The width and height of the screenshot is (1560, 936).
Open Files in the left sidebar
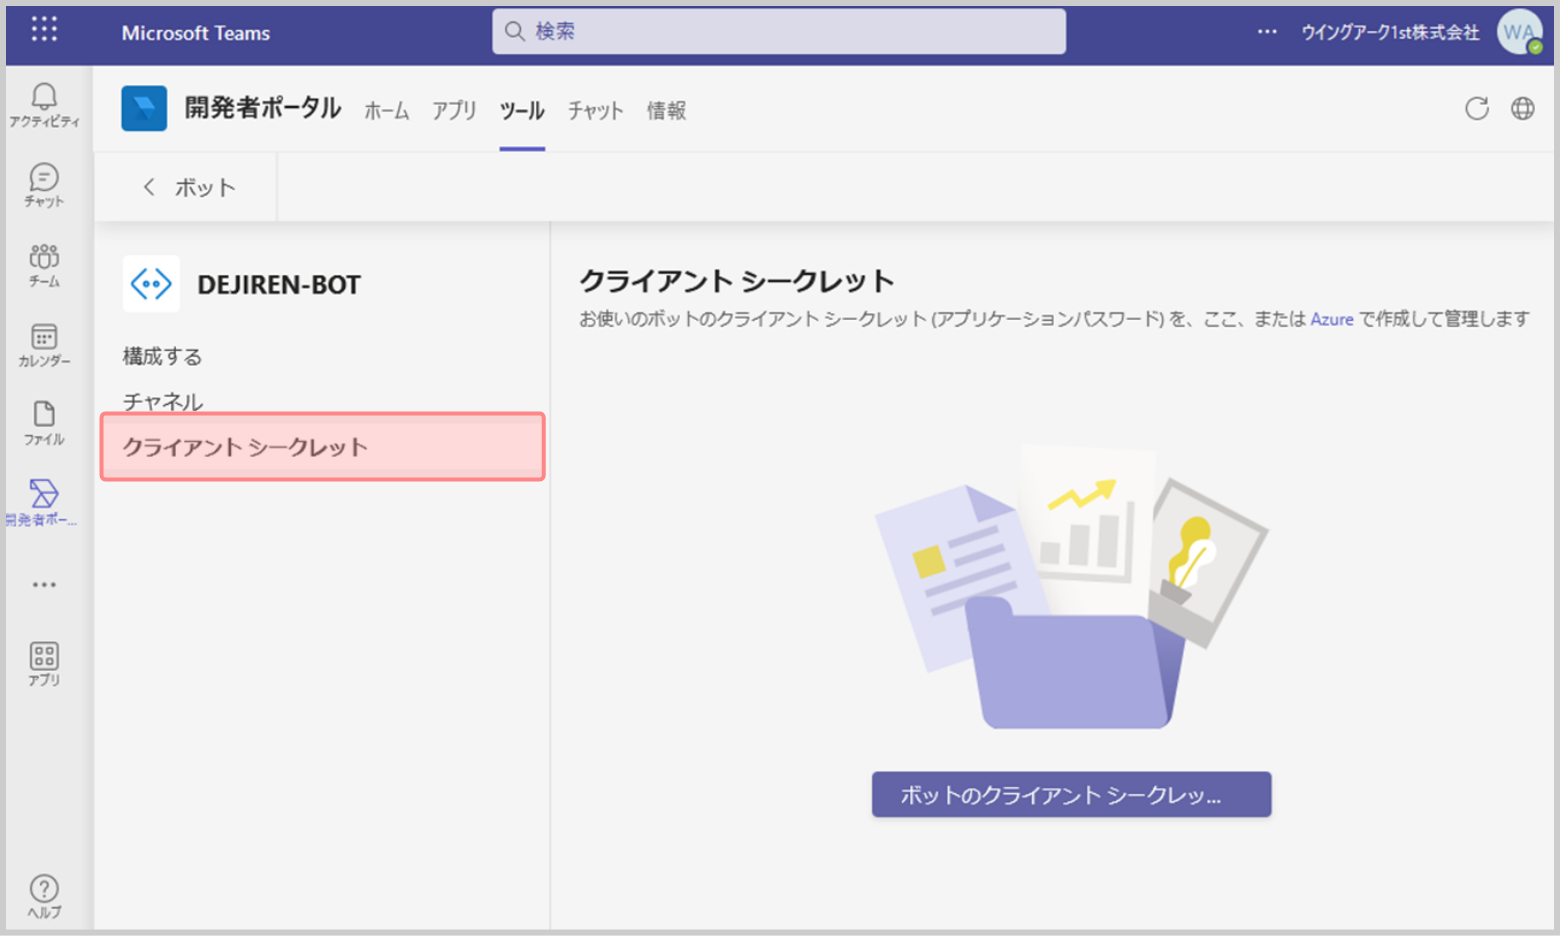point(44,423)
